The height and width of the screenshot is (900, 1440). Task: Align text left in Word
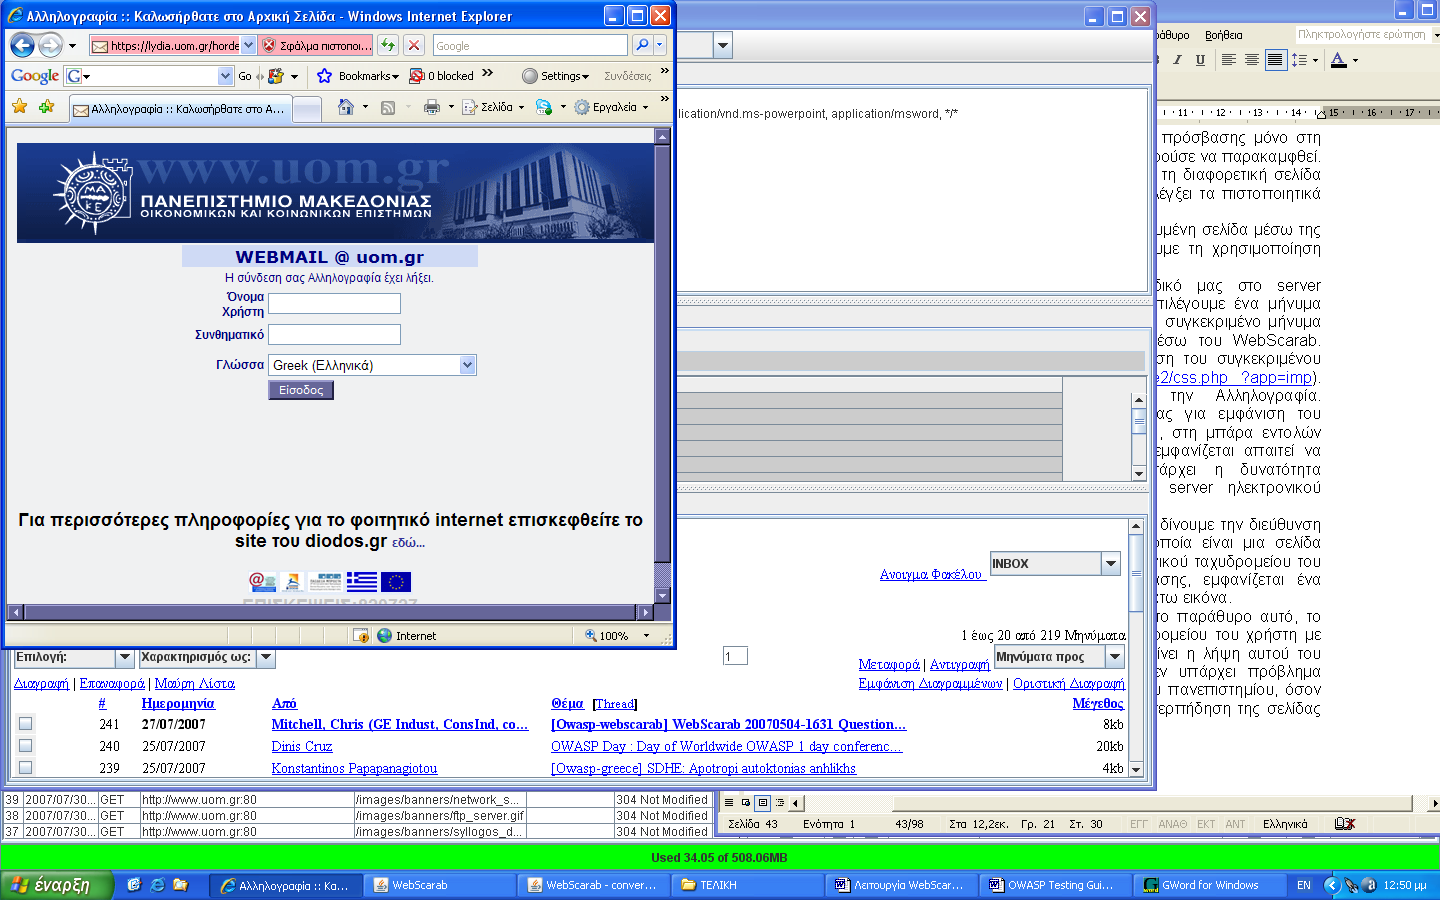[1229, 60]
